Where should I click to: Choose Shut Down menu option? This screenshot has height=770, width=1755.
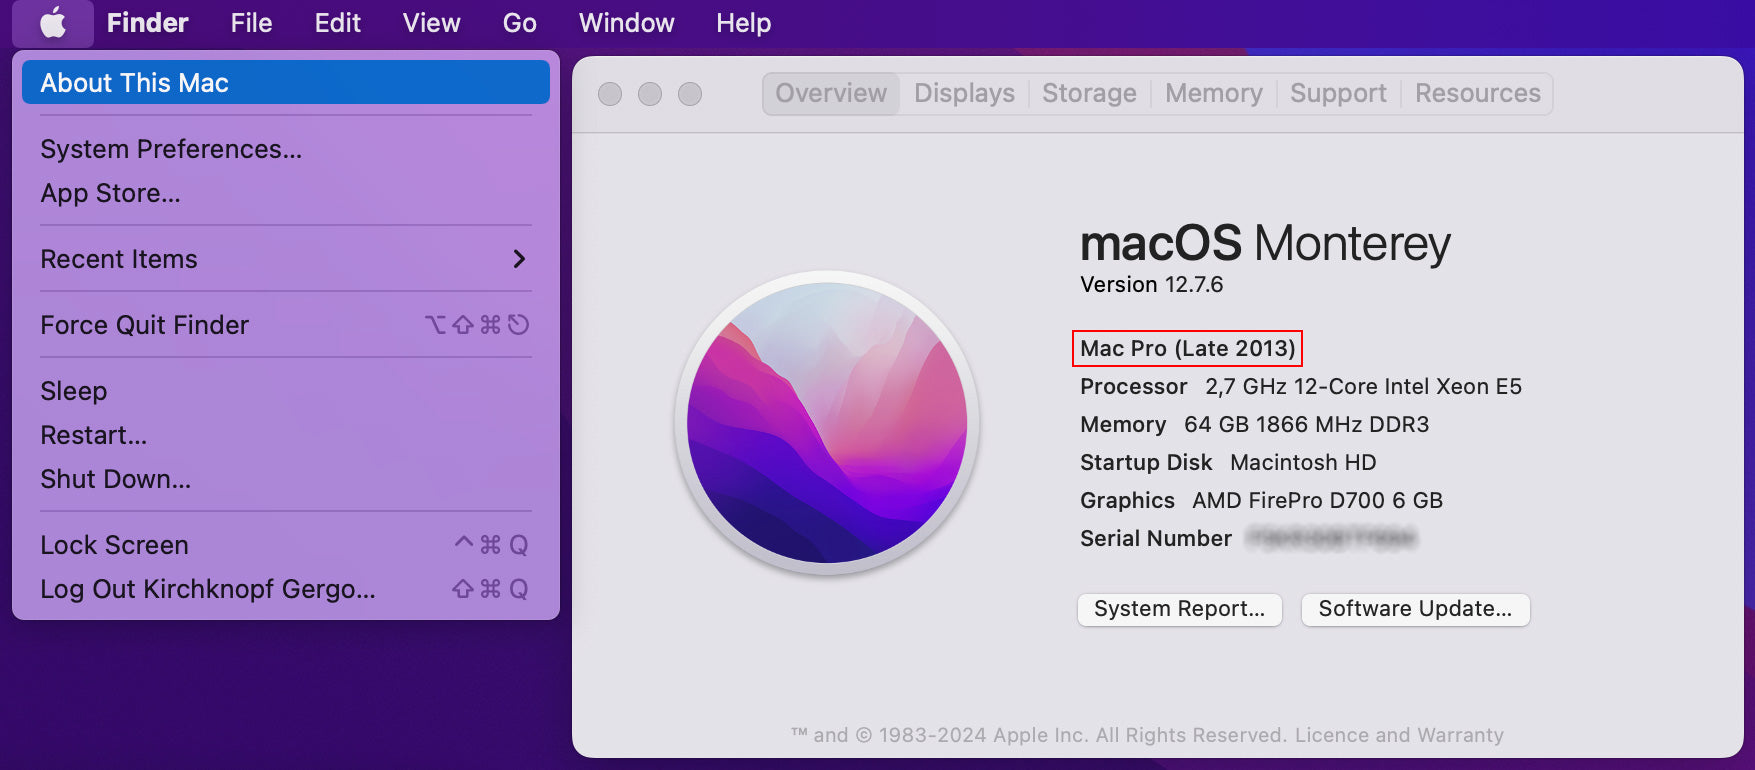click(116, 479)
